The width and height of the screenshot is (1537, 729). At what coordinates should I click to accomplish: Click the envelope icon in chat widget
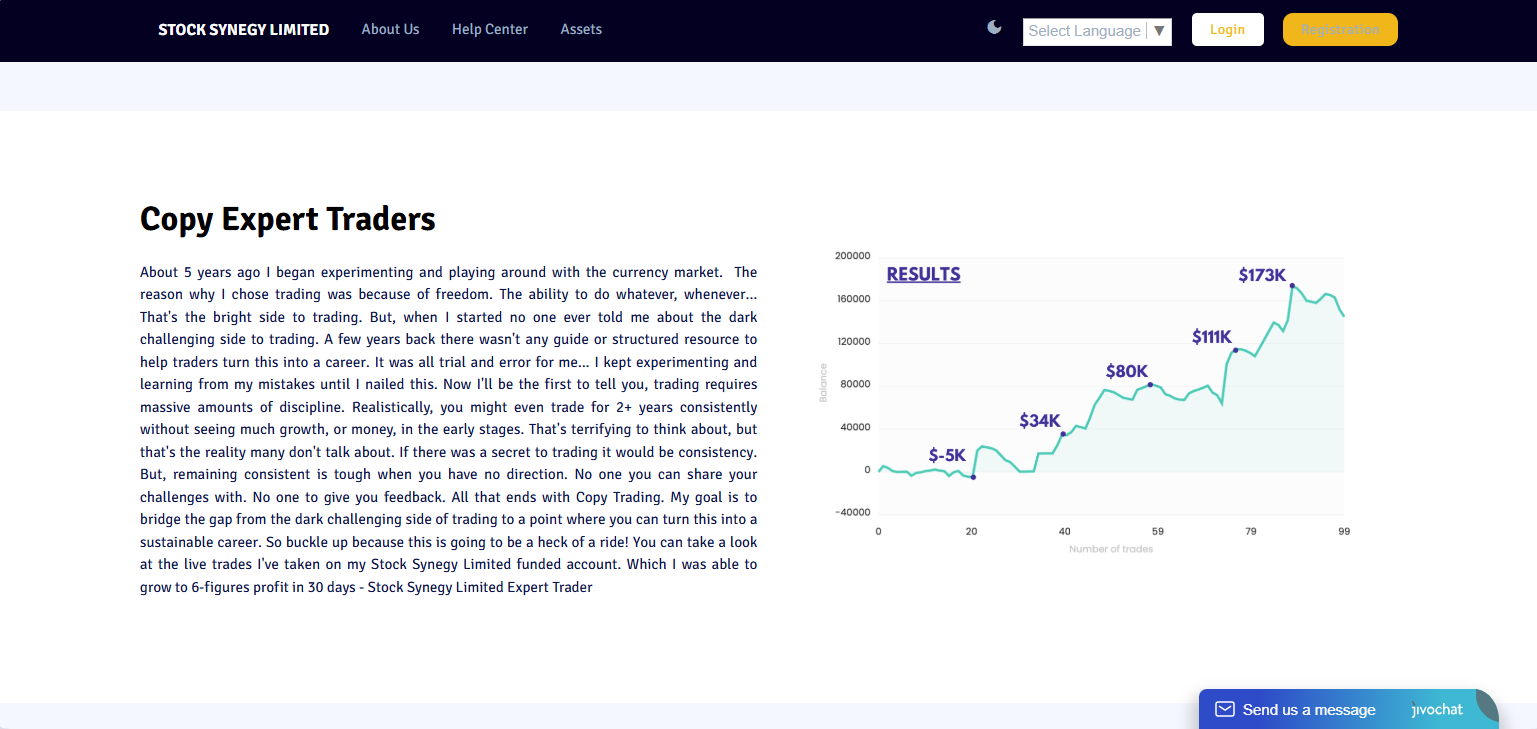pos(1225,709)
